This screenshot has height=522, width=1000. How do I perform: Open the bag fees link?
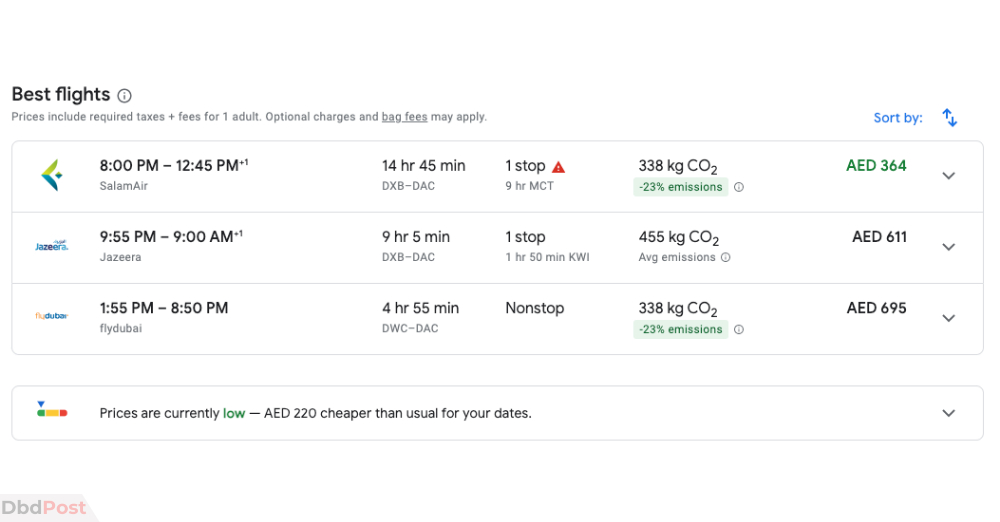pos(404,117)
